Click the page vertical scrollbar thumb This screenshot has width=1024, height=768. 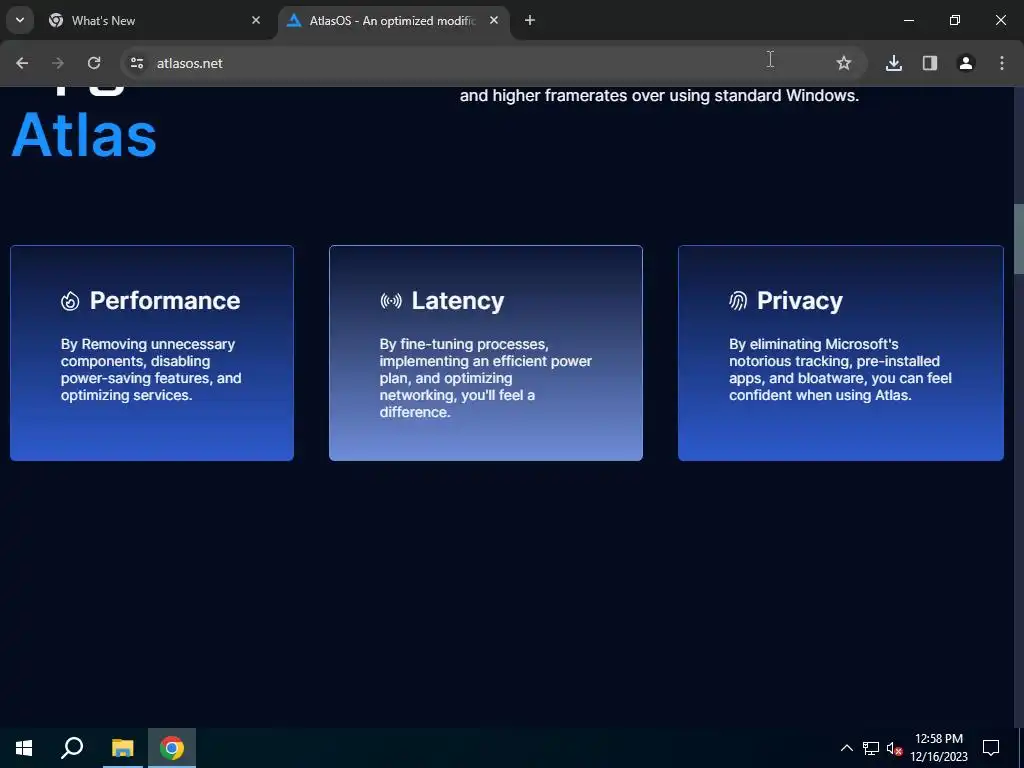click(x=1018, y=239)
